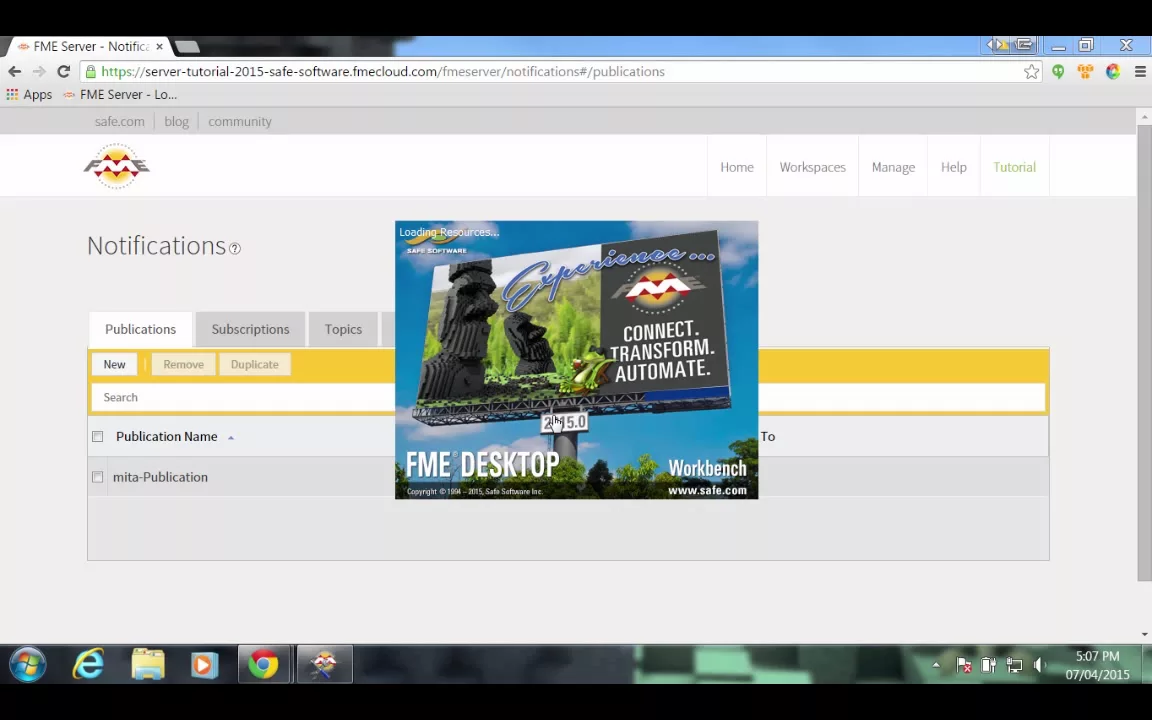Viewport: 1152px width, 720px height.
Task: Open the safe.com link
Action: coord(119,121)
